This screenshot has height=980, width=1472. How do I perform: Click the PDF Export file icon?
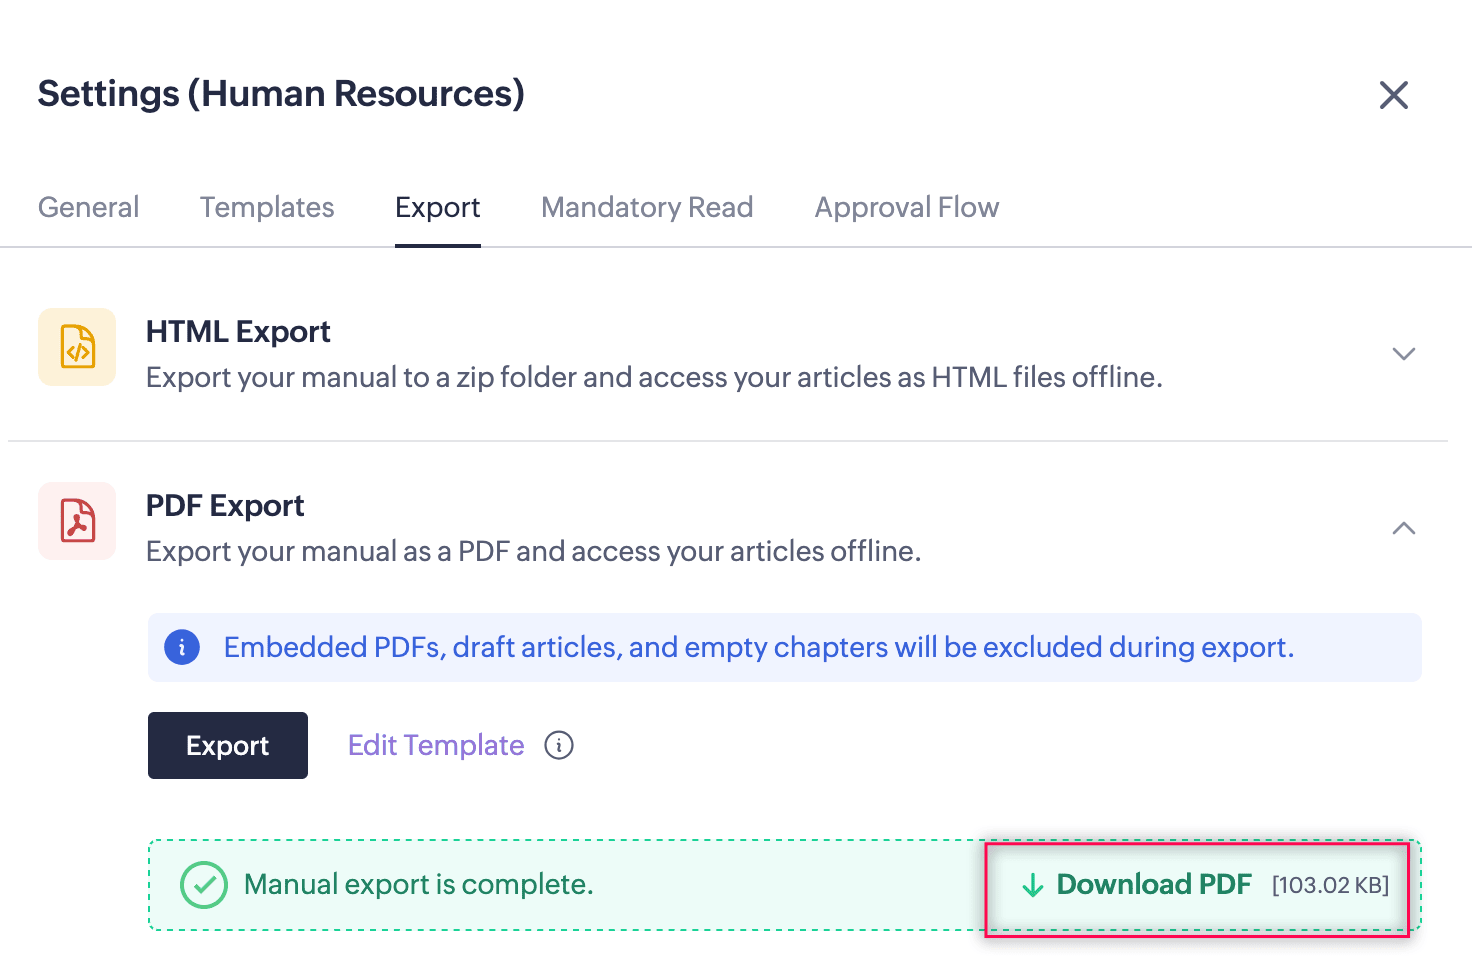(77, 521)
